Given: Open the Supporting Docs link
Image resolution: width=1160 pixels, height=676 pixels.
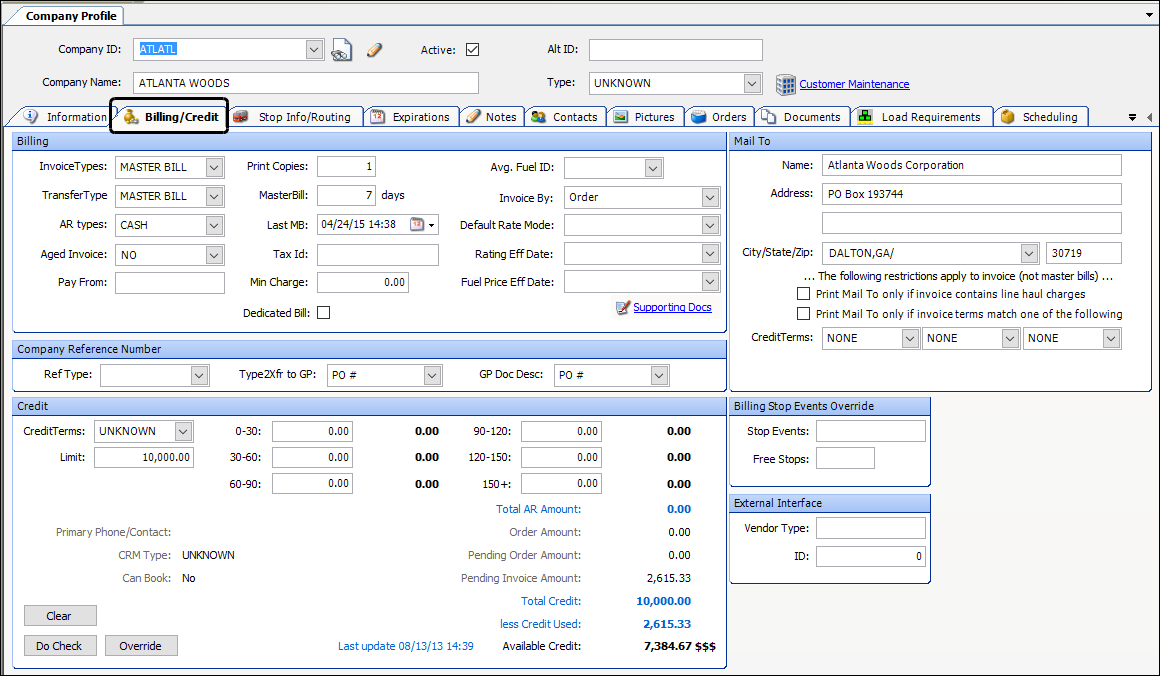Looking at the screenshot, I should (672, 308).
